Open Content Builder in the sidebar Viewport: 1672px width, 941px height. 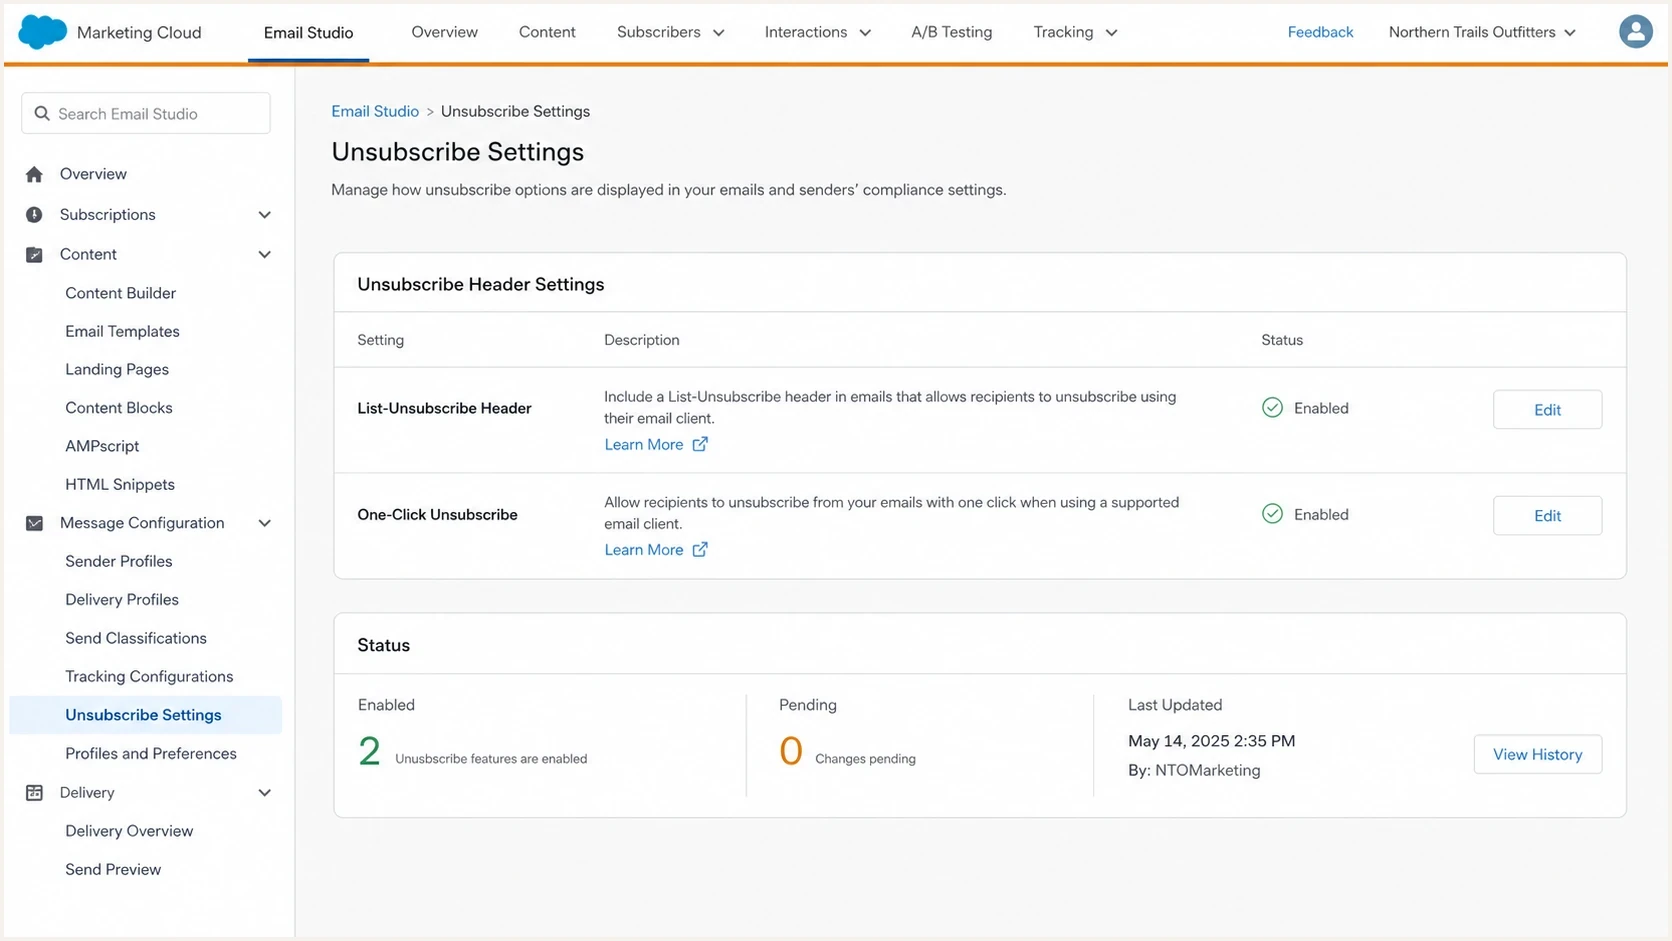pyautogui.click(x=120, y=293)
